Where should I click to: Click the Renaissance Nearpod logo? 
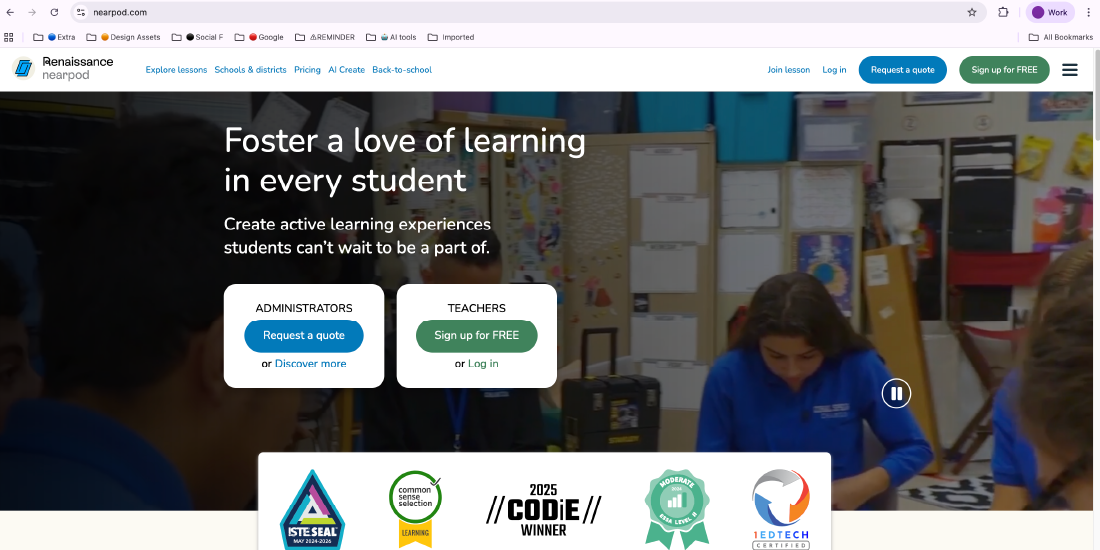coord(62,68)
